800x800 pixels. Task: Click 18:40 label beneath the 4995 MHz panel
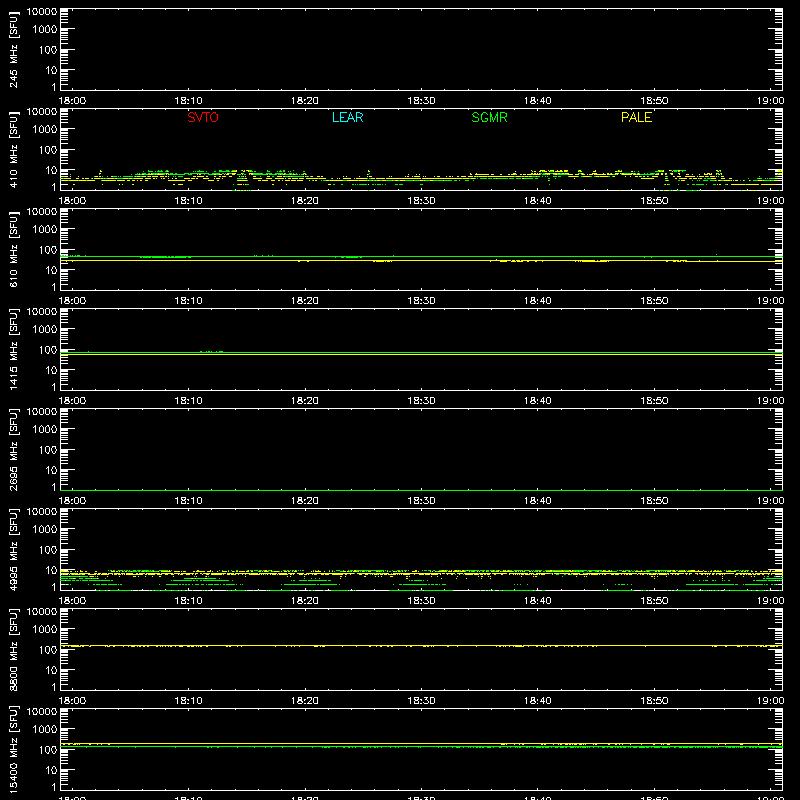tap(538, 601)
